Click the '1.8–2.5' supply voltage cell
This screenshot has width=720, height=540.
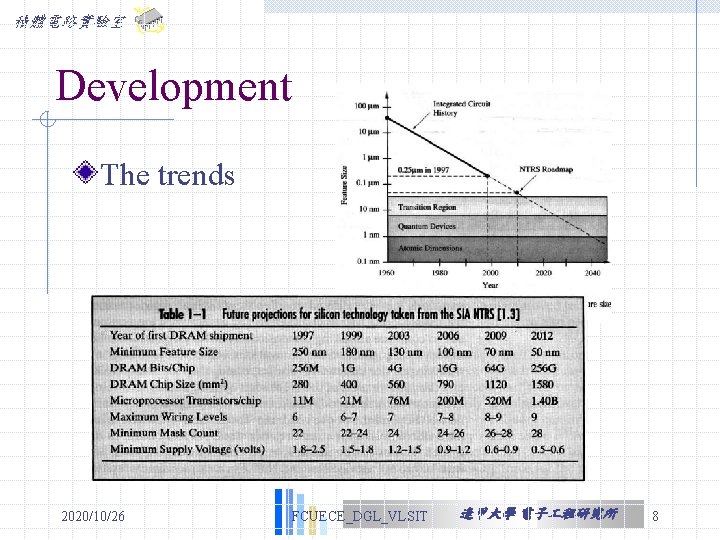click(x=309, y=449)
